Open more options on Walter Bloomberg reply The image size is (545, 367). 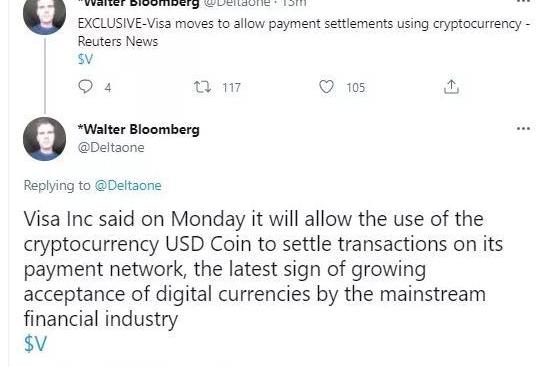coord(523,129)
